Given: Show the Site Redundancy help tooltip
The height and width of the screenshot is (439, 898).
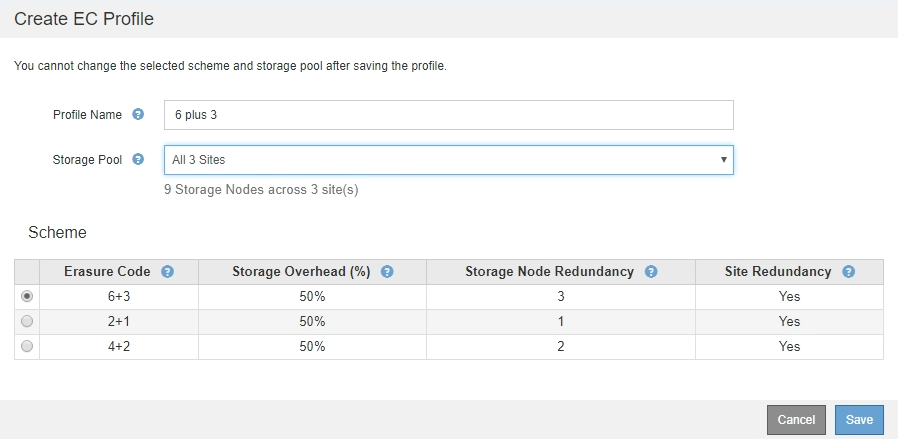Looking at the screenshot, I should pos(848,272).
